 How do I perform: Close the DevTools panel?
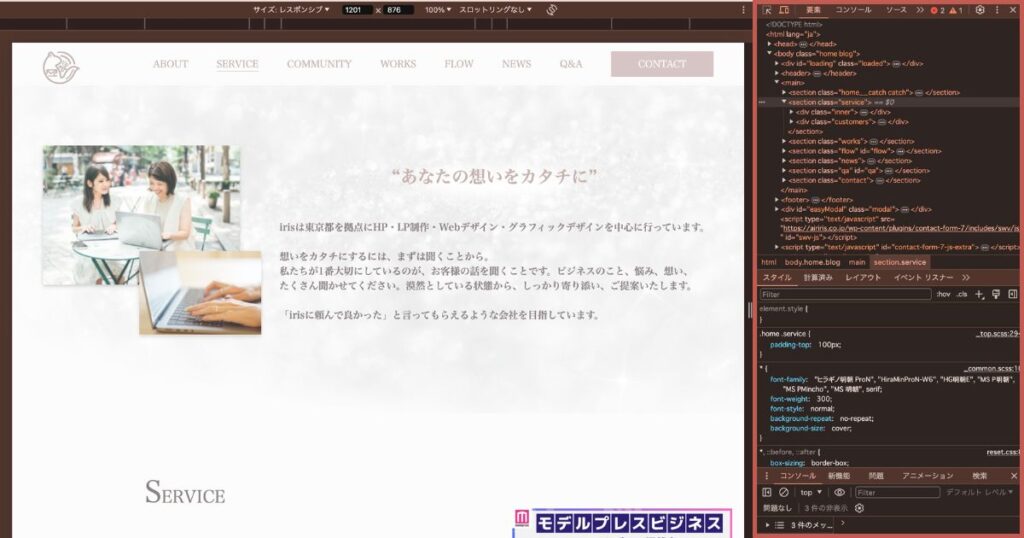pos(1013,10)
